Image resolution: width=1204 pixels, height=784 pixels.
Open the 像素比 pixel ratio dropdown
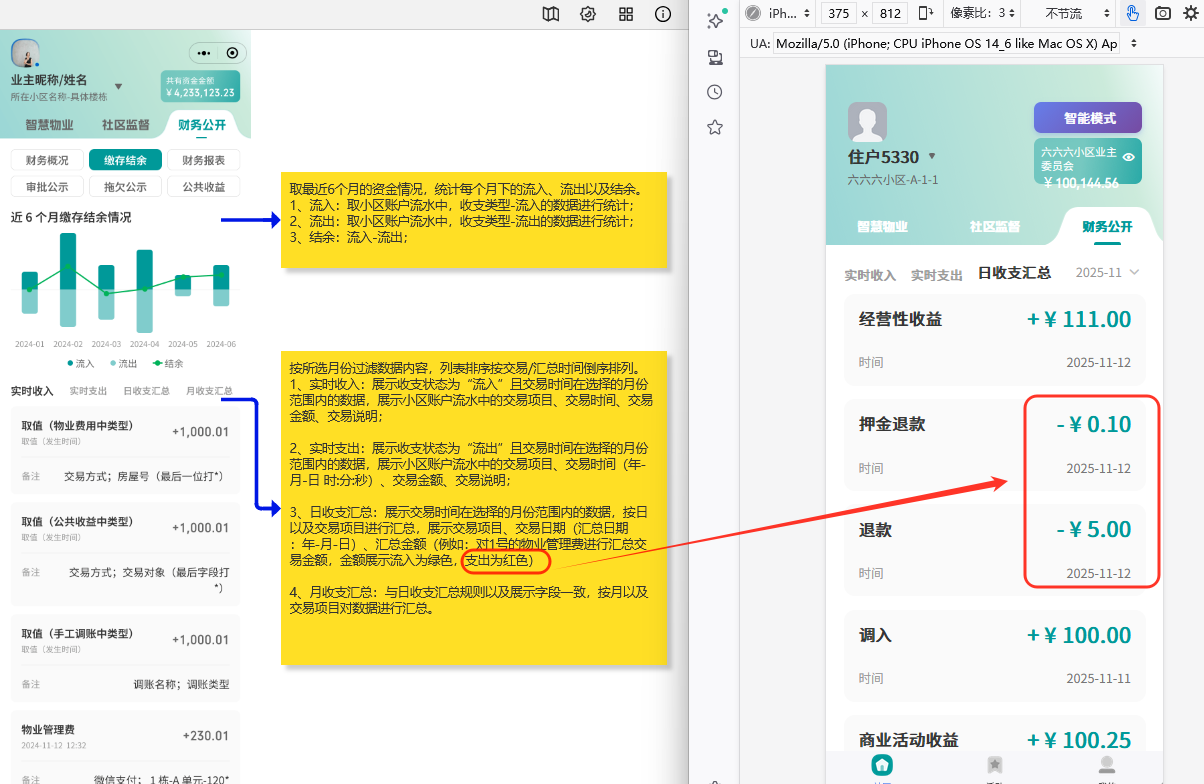[x=985, y=13]
